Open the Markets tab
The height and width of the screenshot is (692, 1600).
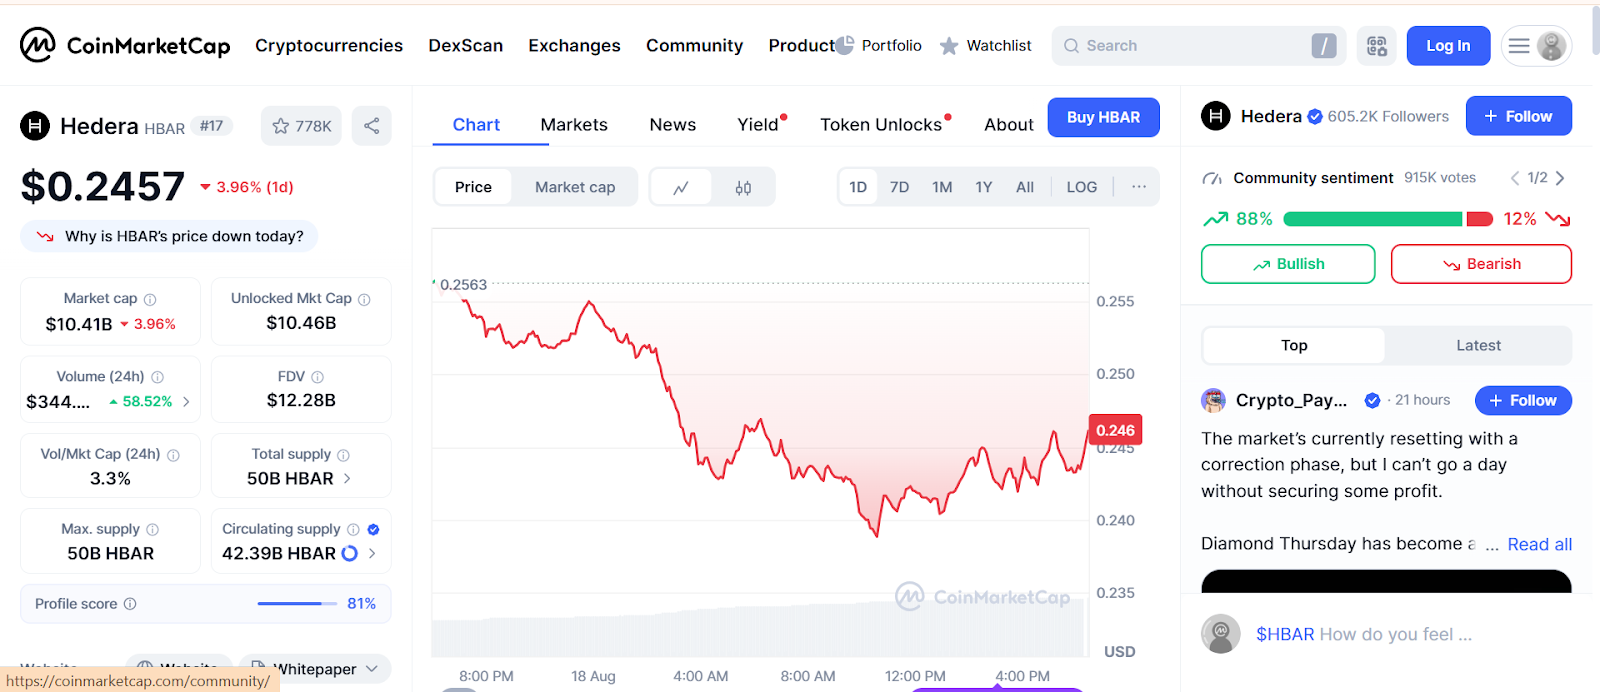(574, 125)
